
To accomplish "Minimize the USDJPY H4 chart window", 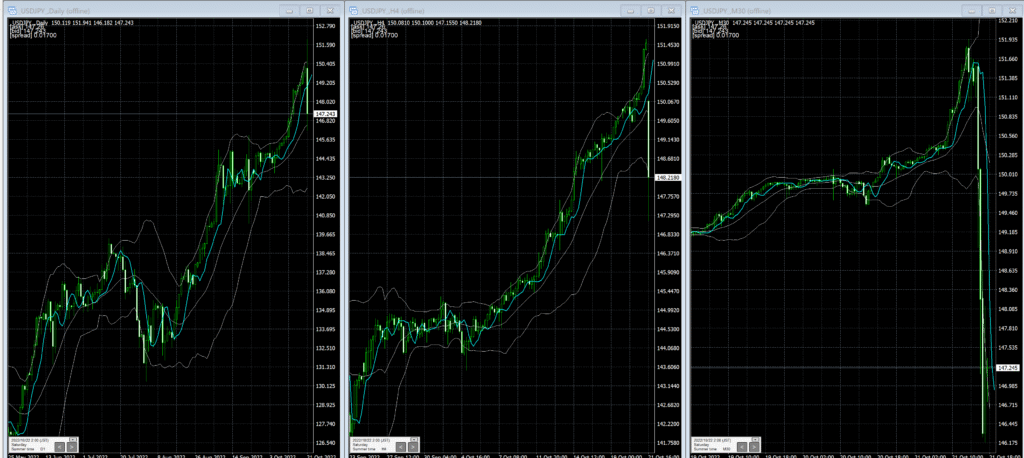I will point(632,10).
